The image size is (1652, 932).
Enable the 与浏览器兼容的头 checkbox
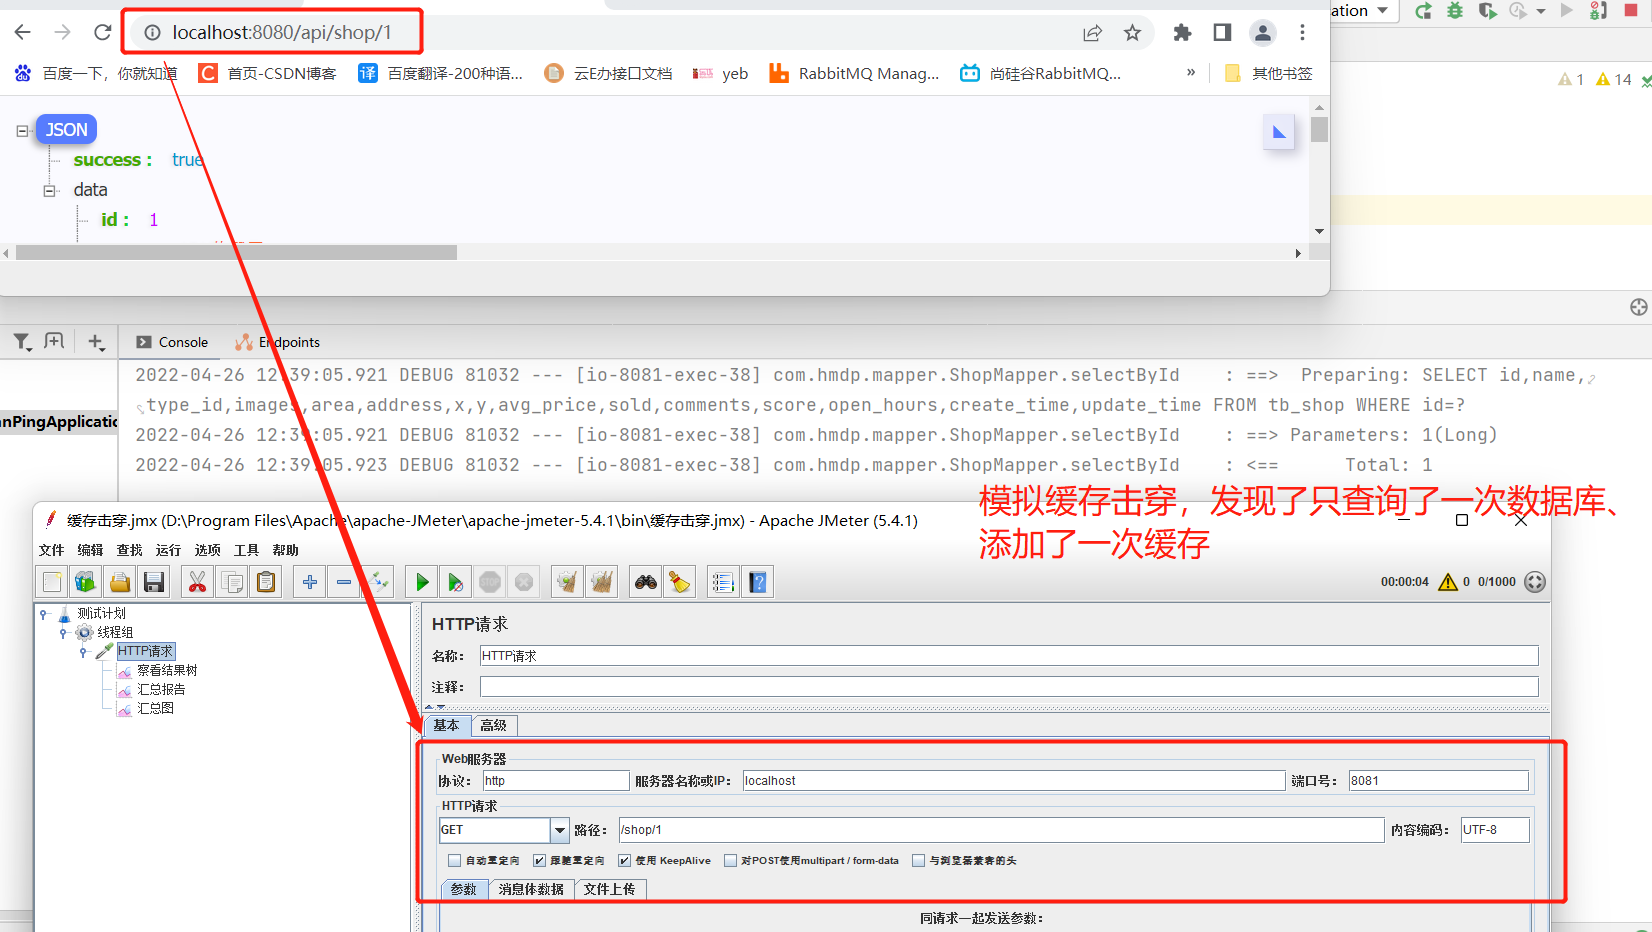(919, 860)
